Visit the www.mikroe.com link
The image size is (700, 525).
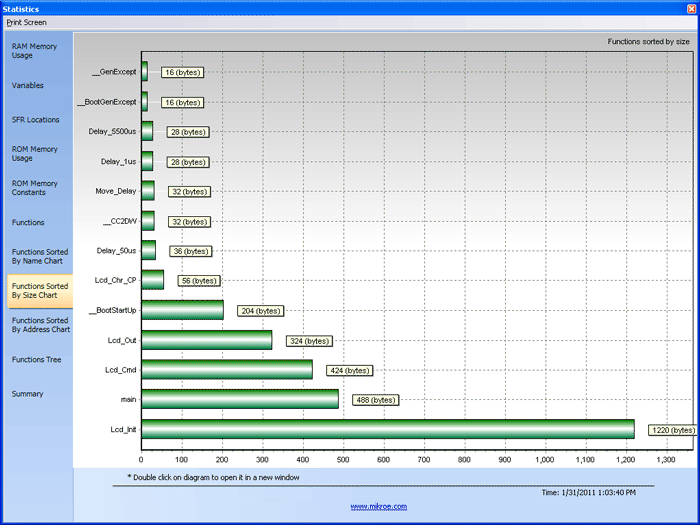pos(379,506)
